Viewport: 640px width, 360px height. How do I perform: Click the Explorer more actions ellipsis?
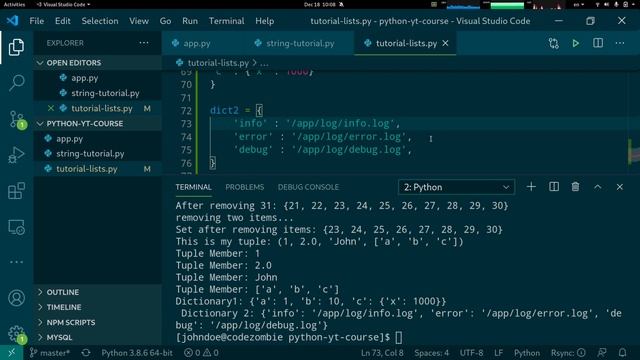coord(144,43)
